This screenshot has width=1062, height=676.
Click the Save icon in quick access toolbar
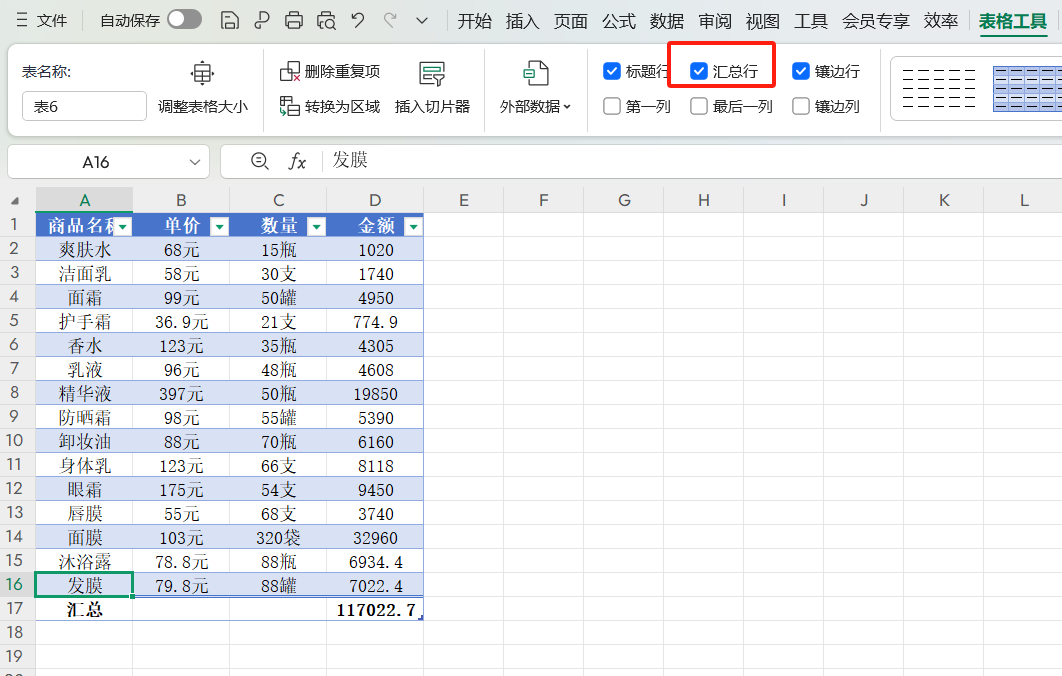[x=231, y=20]
